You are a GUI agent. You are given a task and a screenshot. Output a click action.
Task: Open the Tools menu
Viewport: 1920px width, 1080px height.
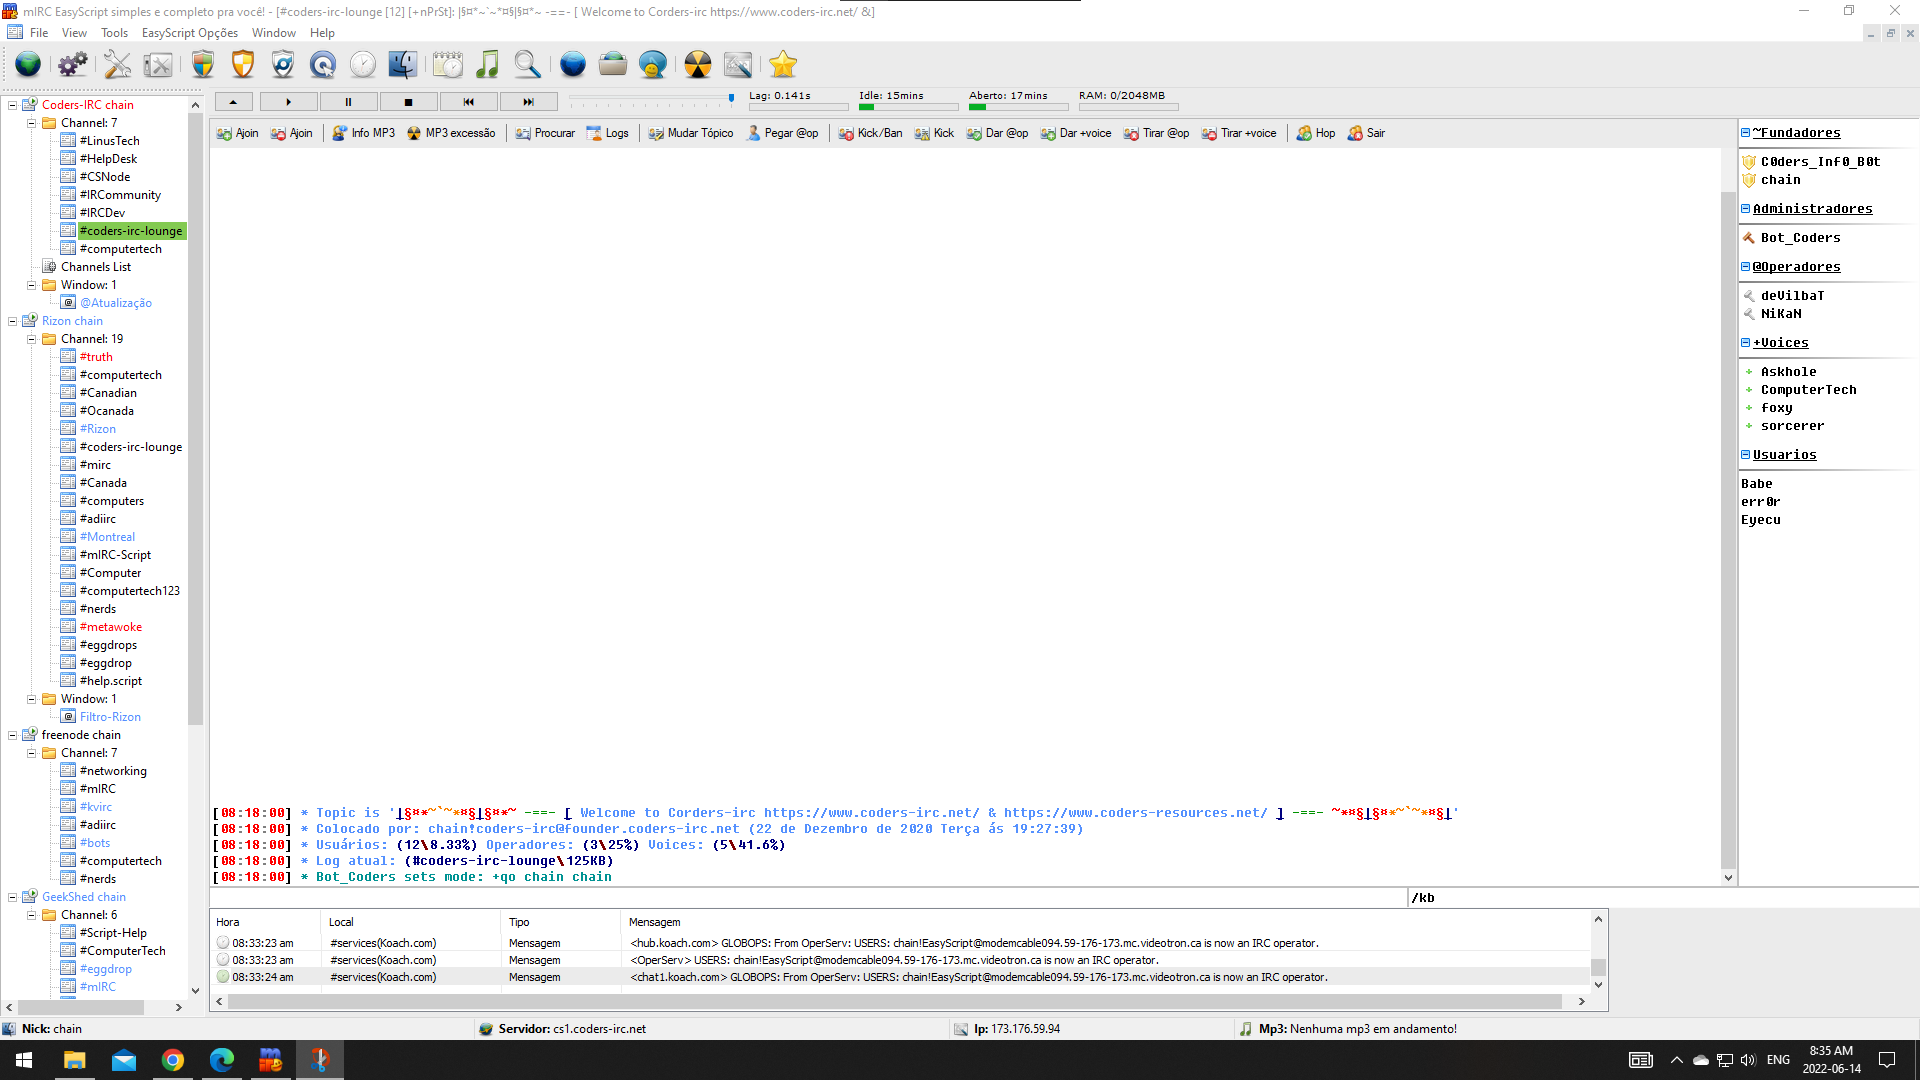tap(114, 33)
